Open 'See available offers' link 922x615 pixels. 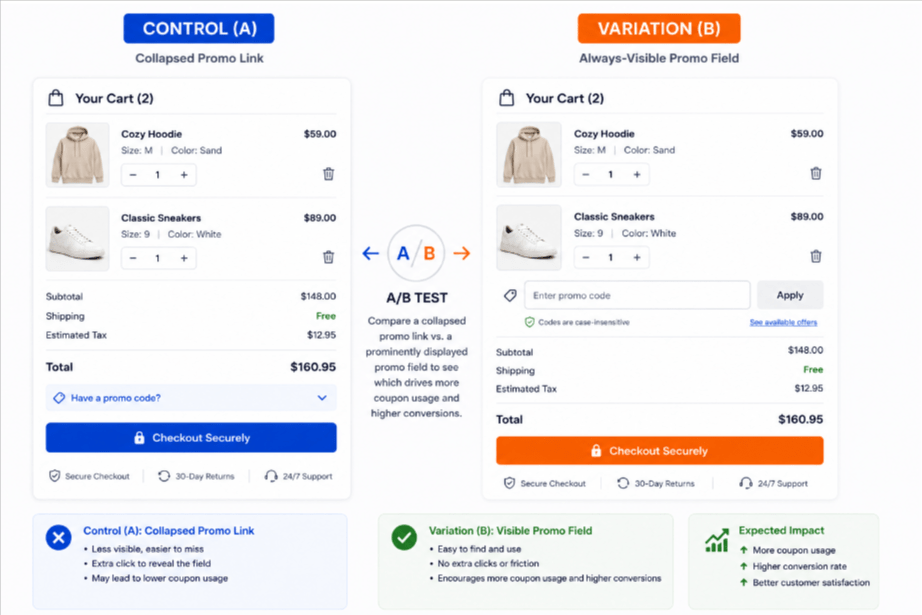coord(783,322)
